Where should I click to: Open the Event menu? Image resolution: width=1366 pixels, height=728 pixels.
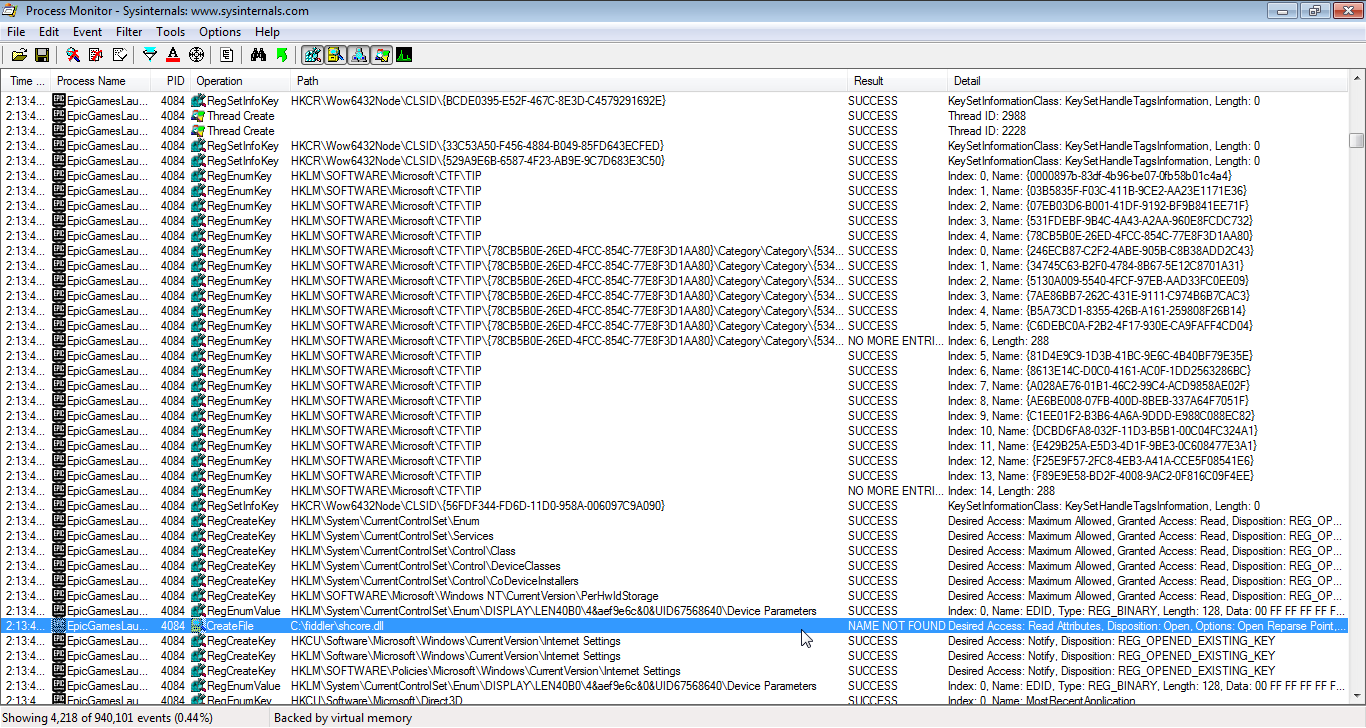pos(87,32)
